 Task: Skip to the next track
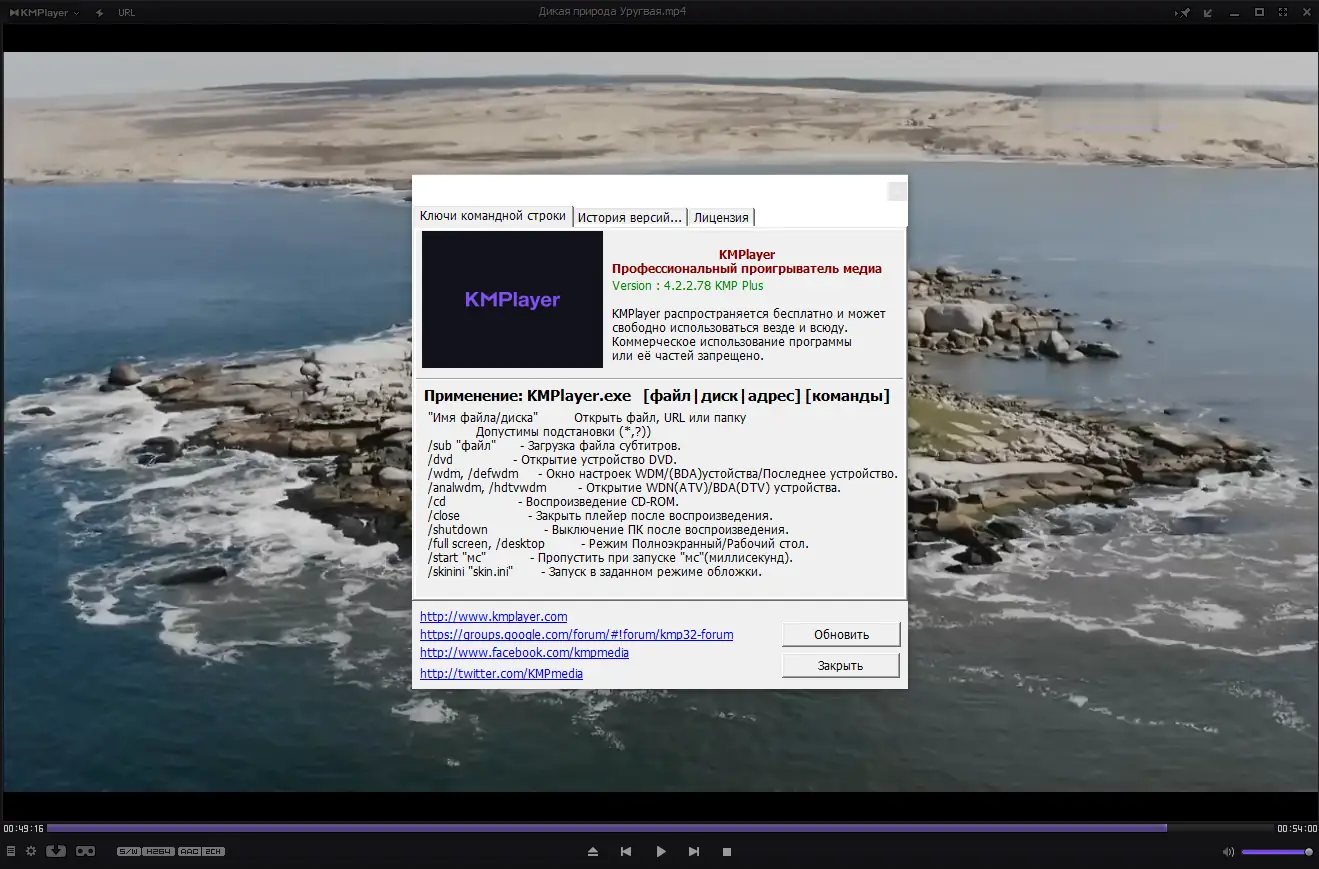694,852
